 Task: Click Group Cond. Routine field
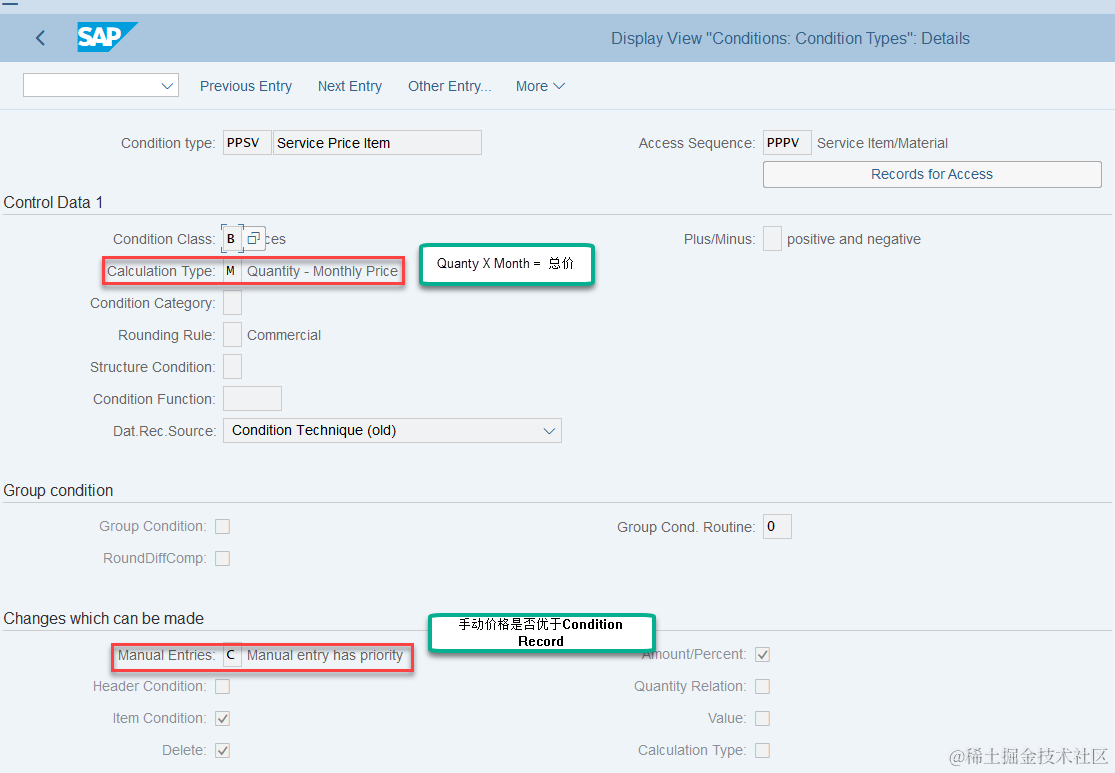pyautogui.click(x=777, y=527)
